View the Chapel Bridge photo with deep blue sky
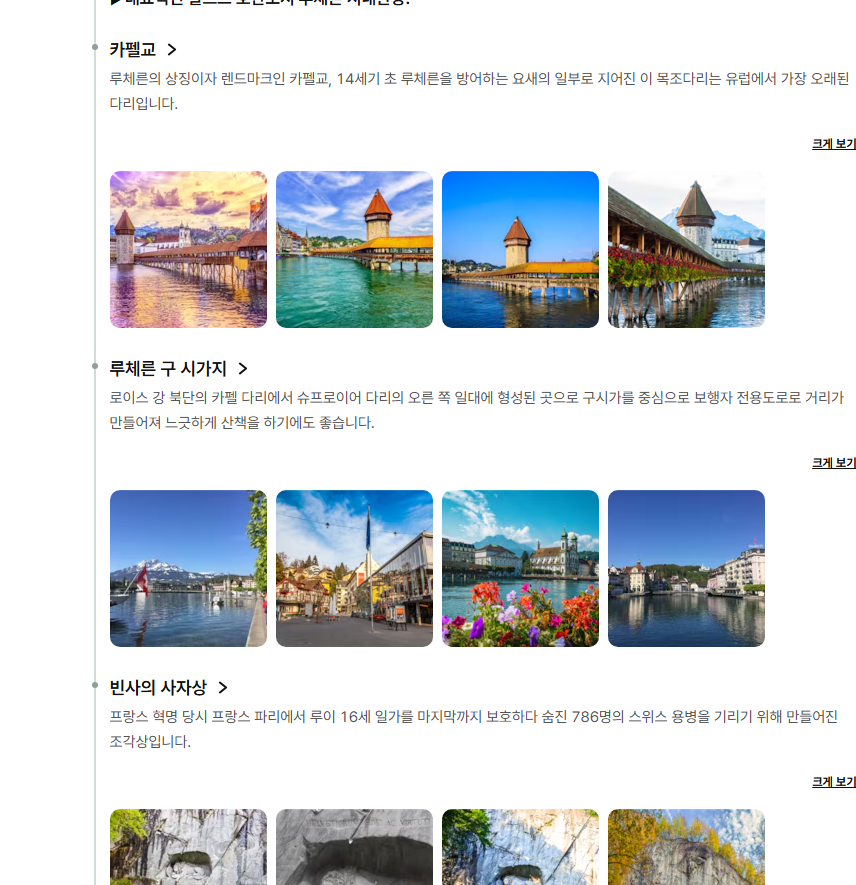The image size is (856, 885). pos(520,249)
